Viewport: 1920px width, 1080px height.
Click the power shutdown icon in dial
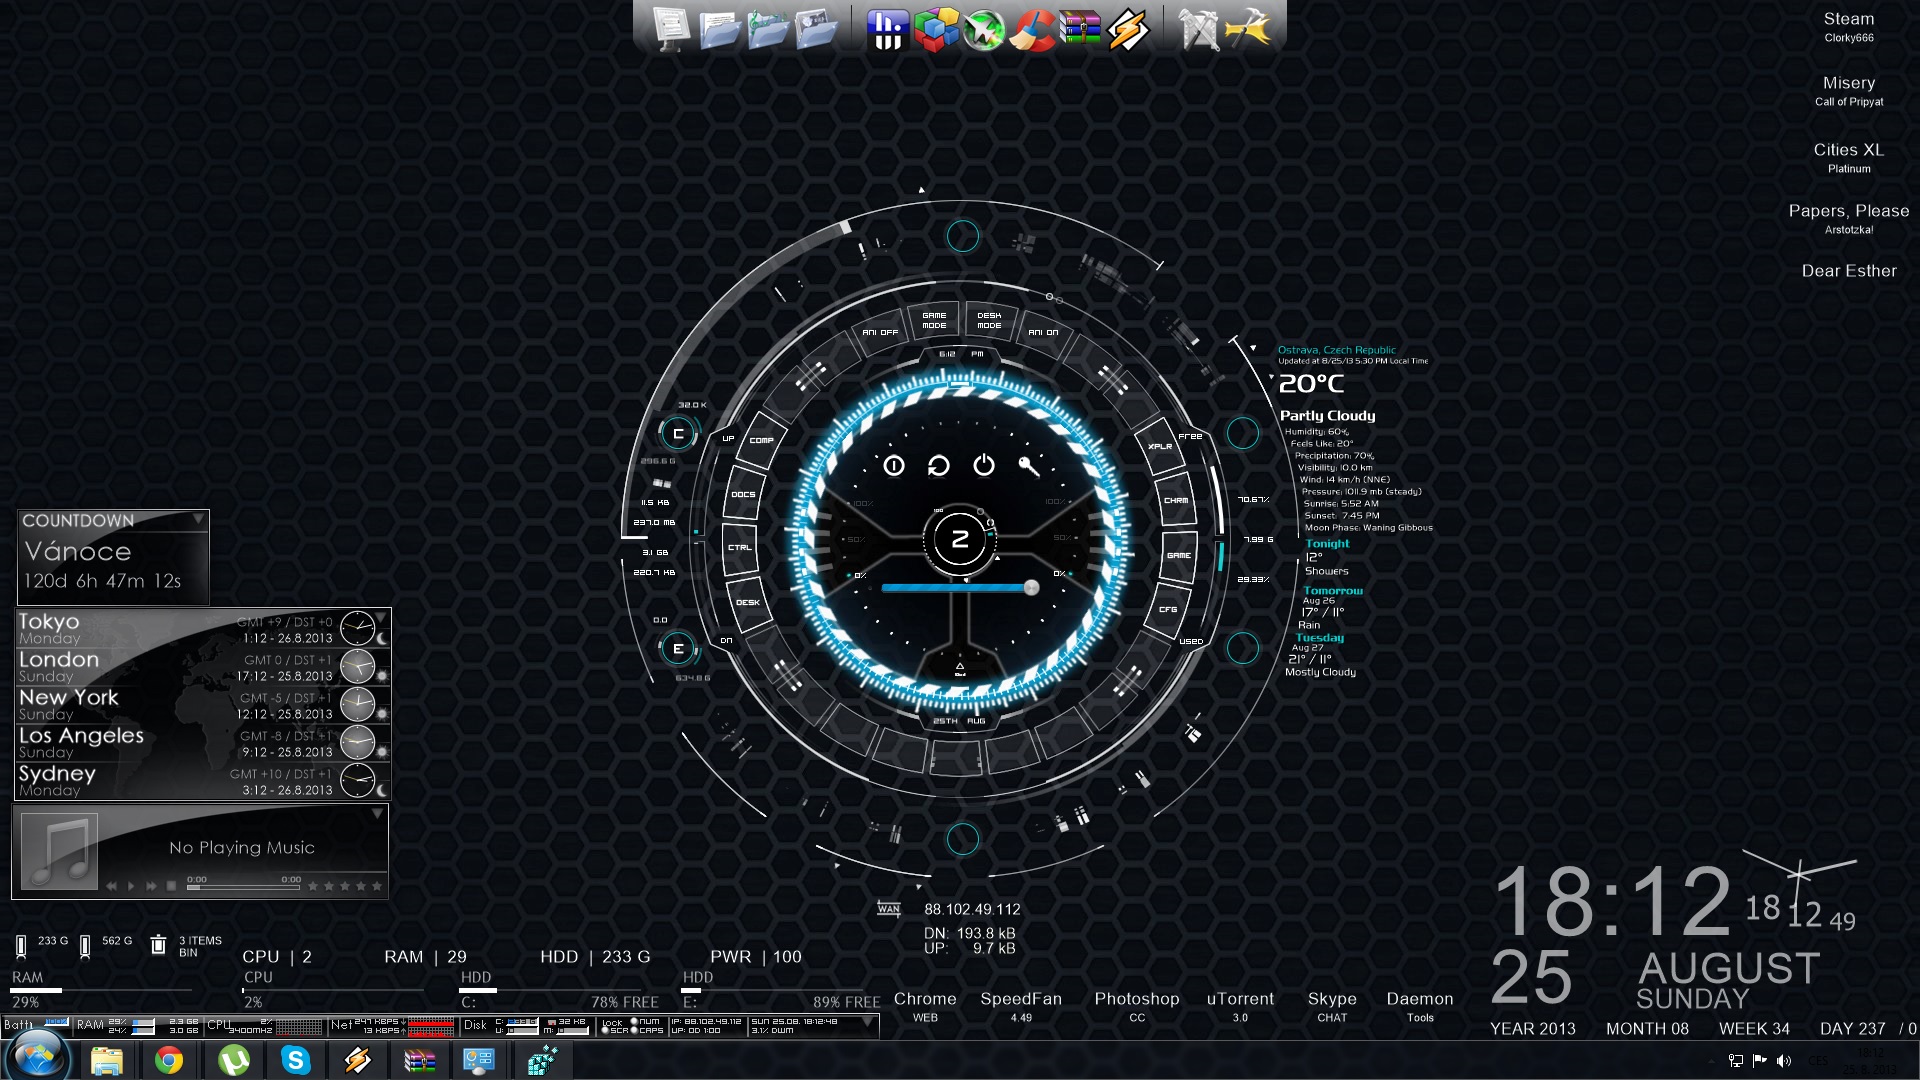pos(984,466)
